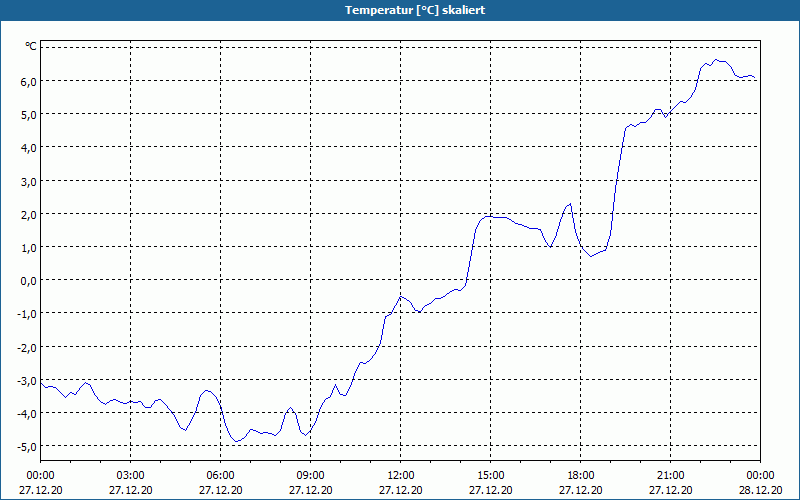
Task: Click the curve's highest peak after 21:00
Action: pos(716,60)
